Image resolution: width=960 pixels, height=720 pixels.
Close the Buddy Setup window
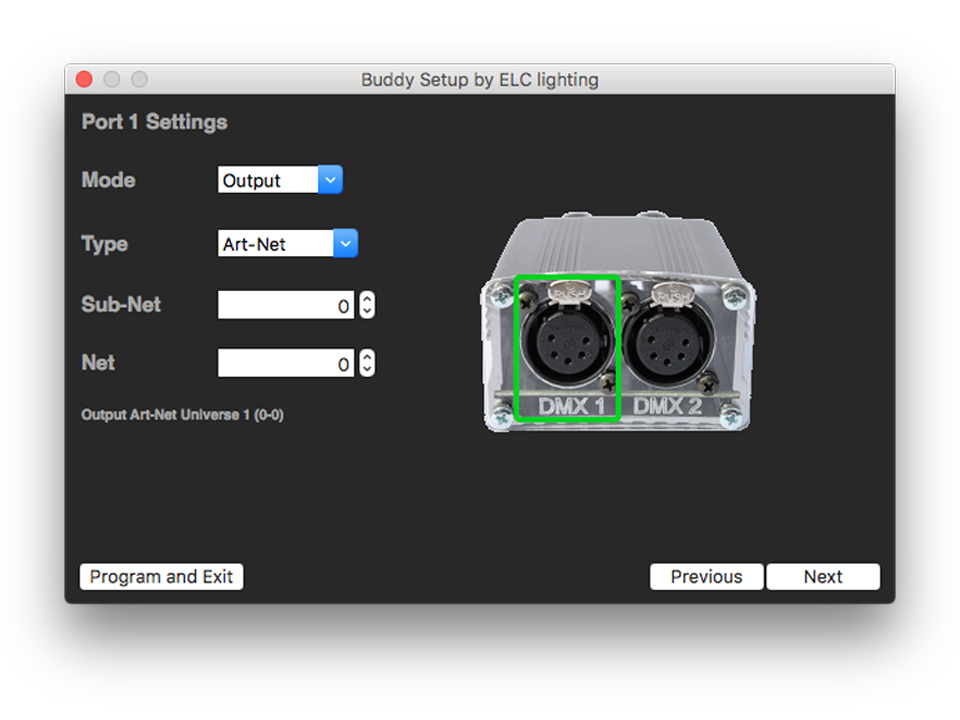coord(84,79)
